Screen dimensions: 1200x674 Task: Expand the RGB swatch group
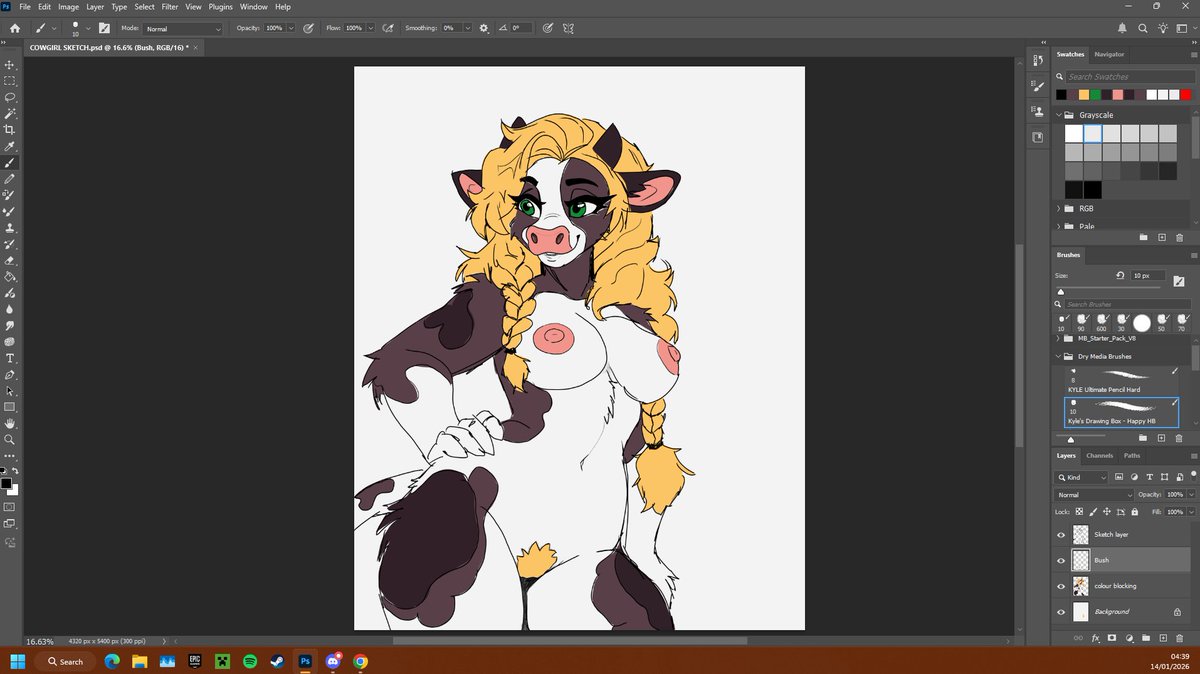(1058, 208)
